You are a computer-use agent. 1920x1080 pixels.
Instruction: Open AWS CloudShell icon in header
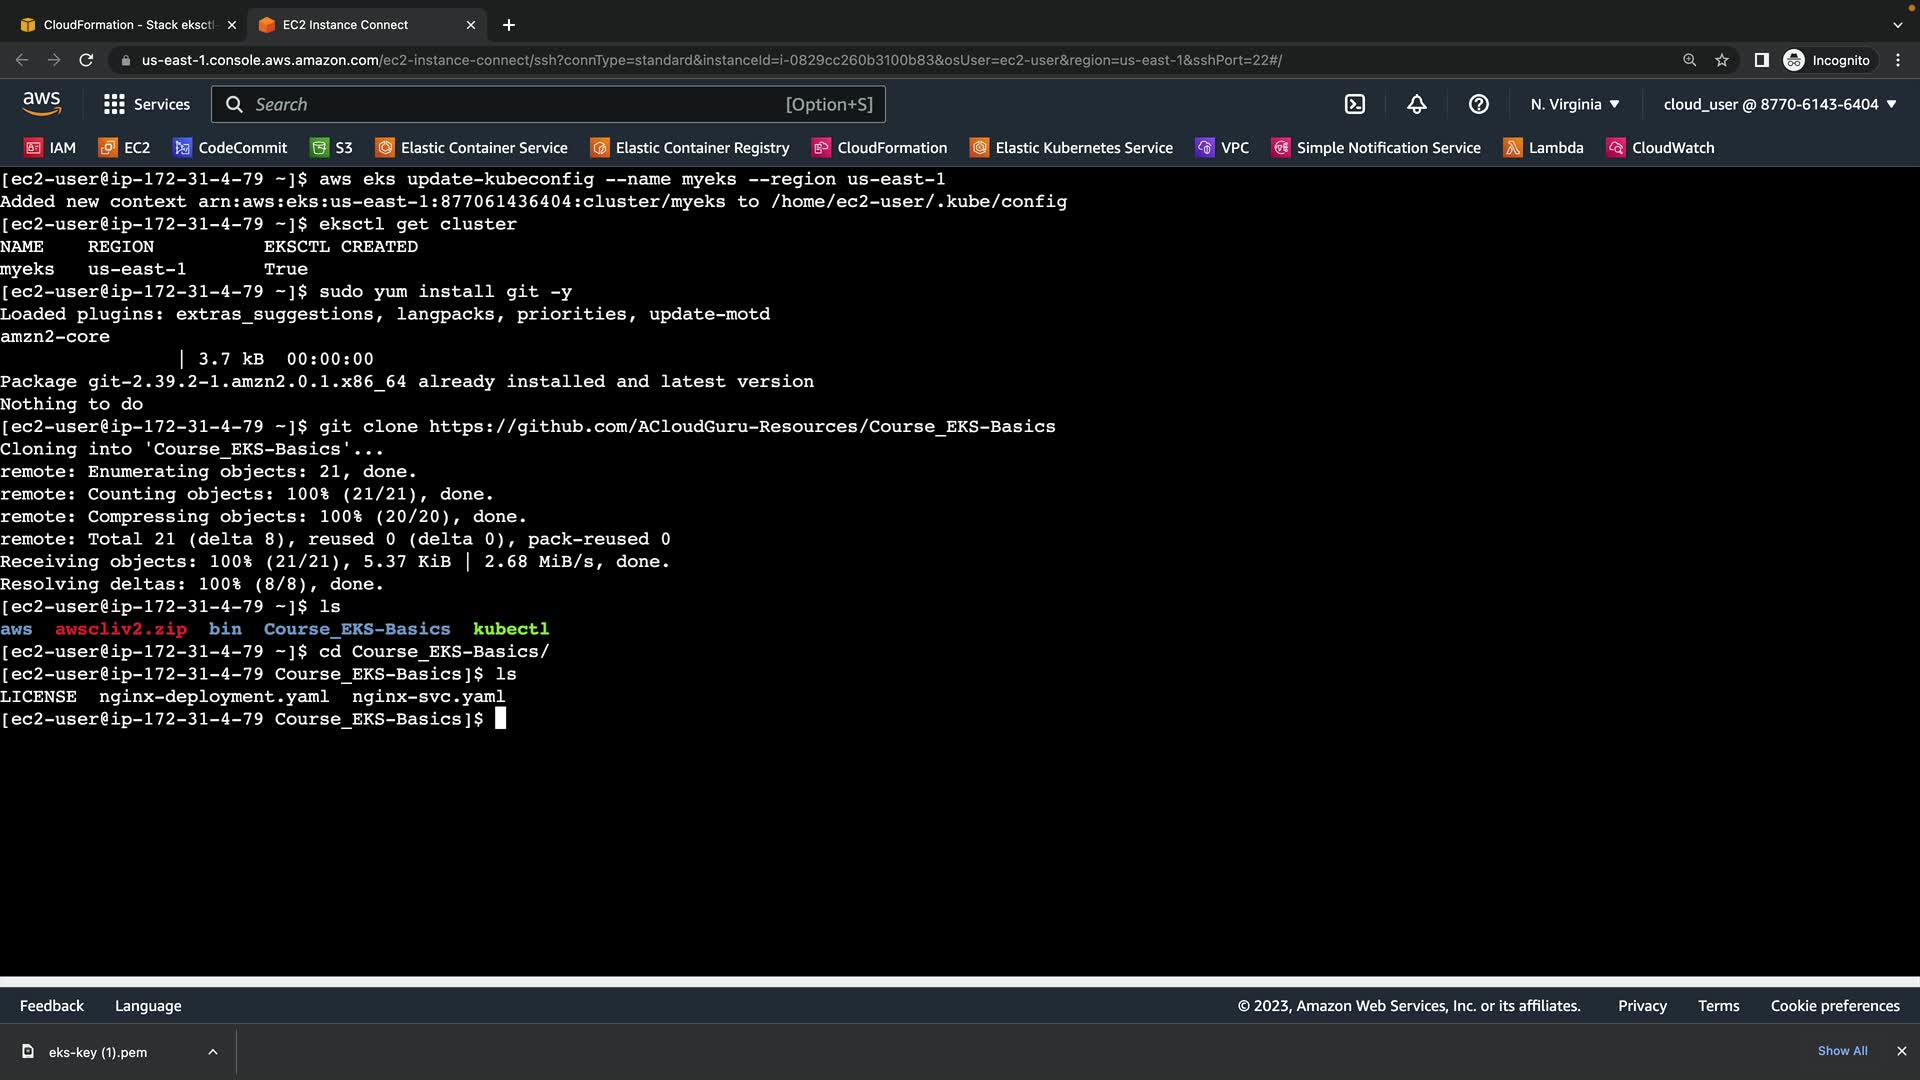[1355, 104]
